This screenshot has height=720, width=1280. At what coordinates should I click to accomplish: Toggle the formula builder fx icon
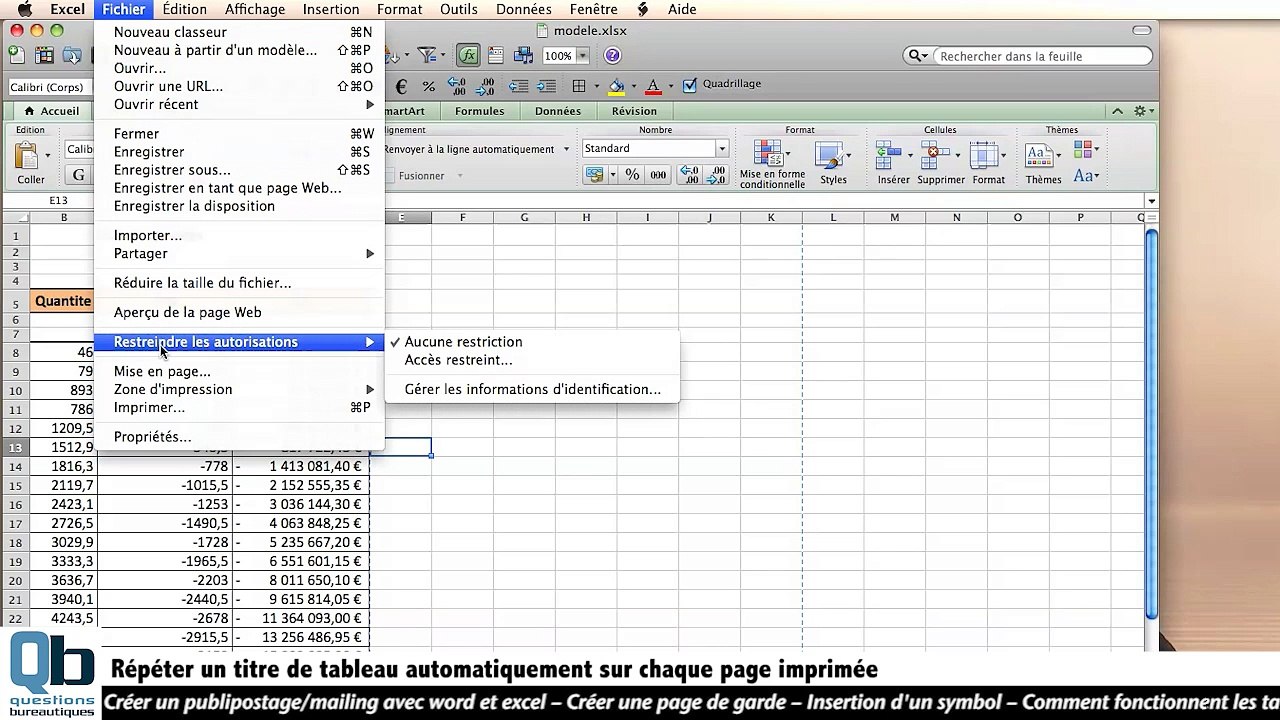point(467,56)
